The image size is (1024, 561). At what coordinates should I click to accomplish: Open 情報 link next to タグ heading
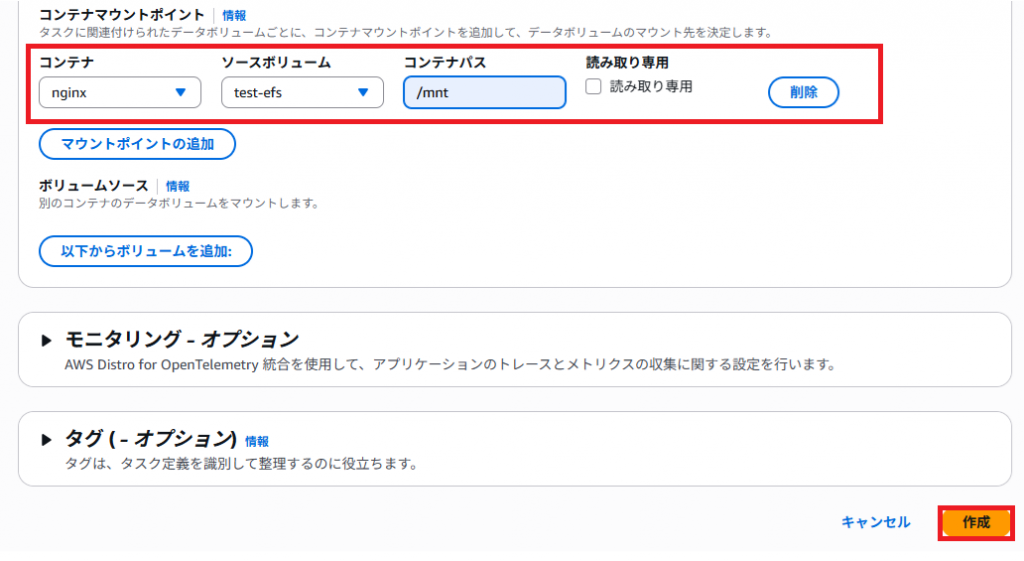click(257, 441)
